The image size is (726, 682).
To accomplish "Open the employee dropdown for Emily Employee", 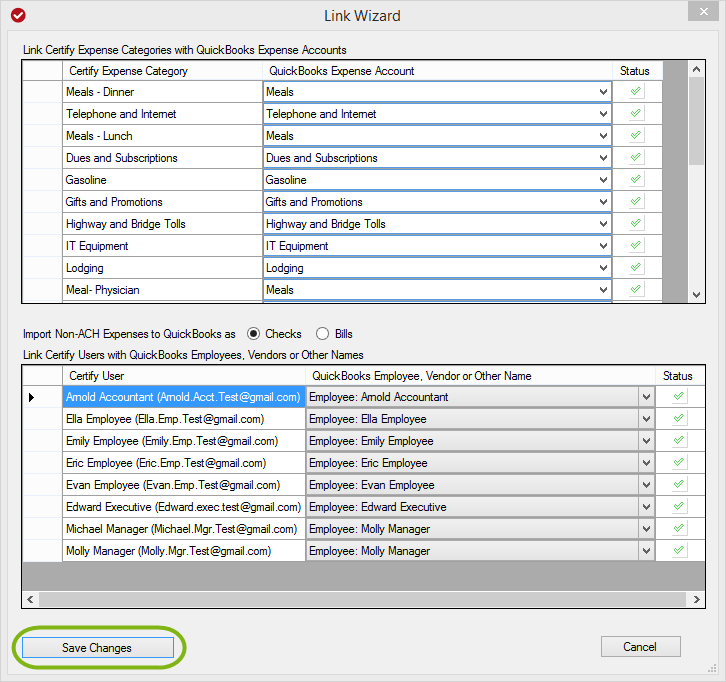I will tap(646, 441).
